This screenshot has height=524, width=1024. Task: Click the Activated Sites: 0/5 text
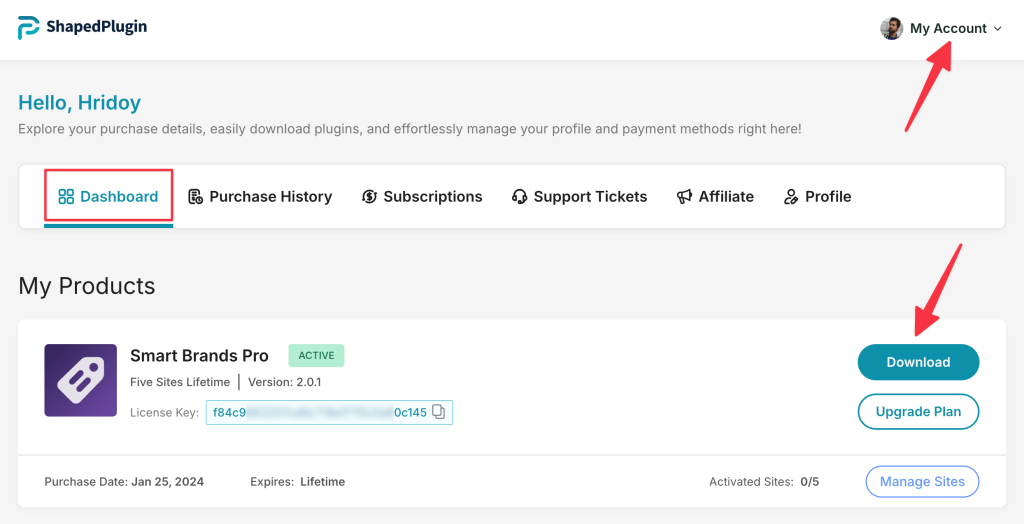pyautogui.click(x=764, y=482)
